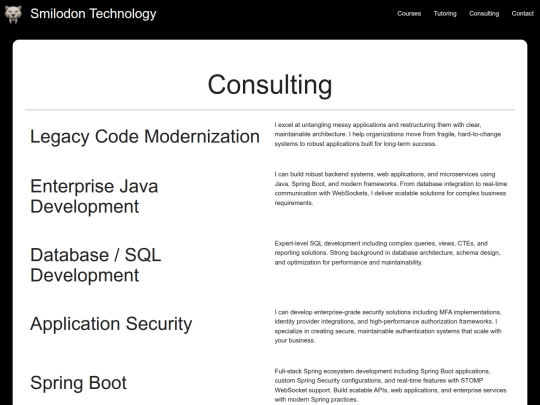Viewport: 540px width, 405px height.
Task: Open the Contact page link
Action: pyautogui.click(x=522, y=14)
